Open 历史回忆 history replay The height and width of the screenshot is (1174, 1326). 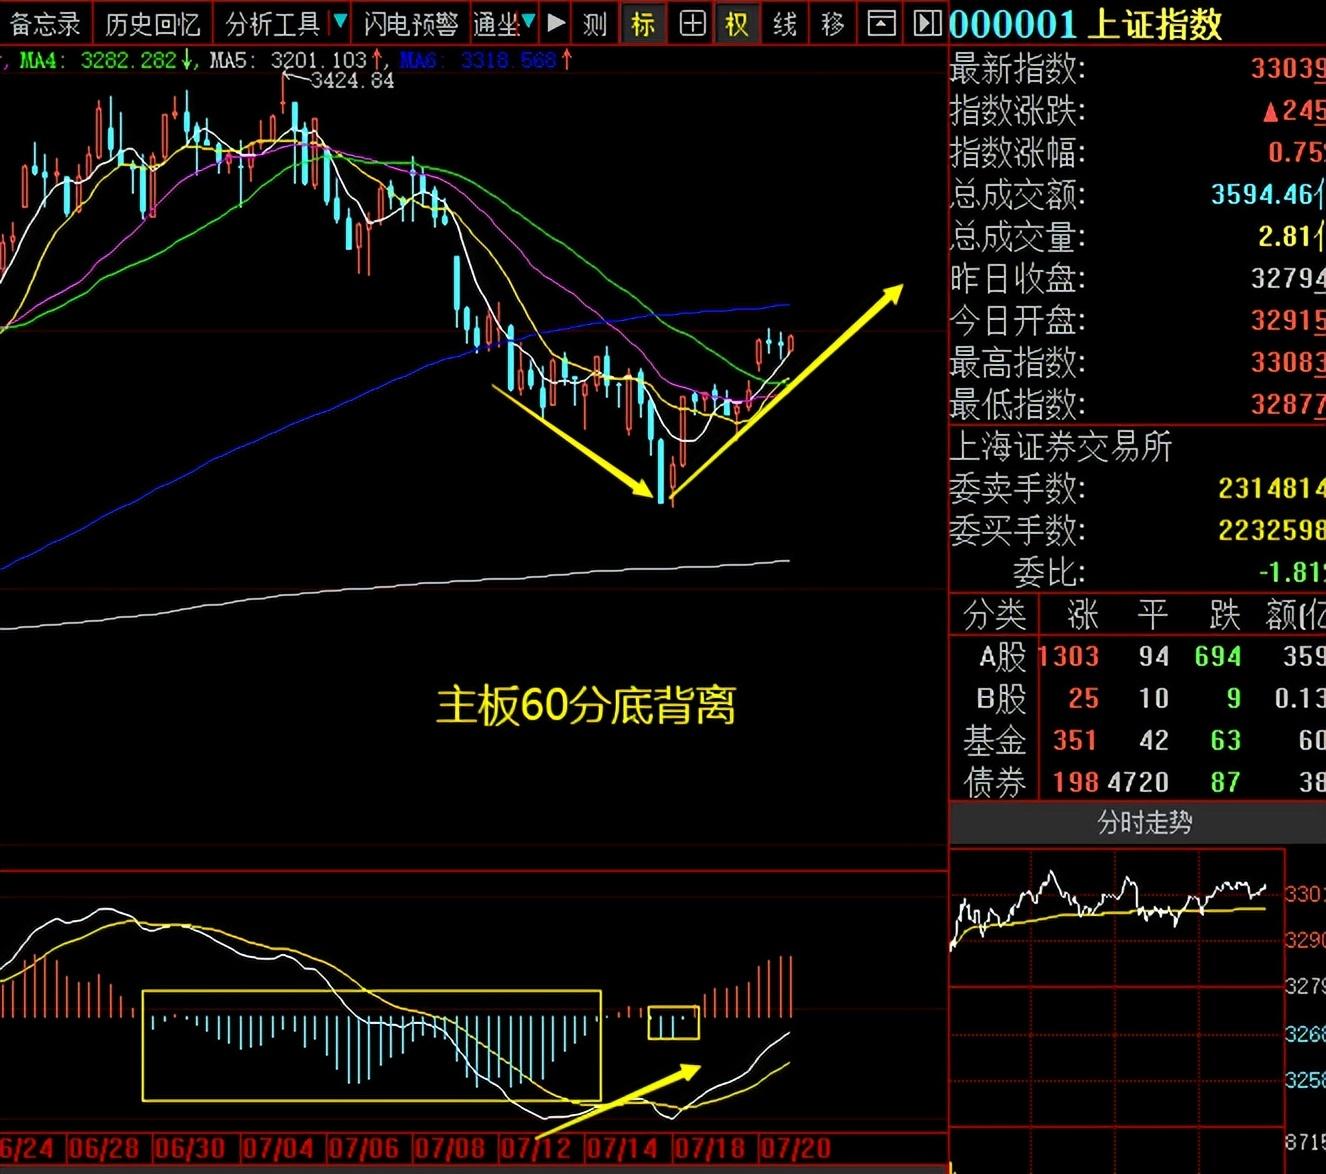tap(153, 23)
